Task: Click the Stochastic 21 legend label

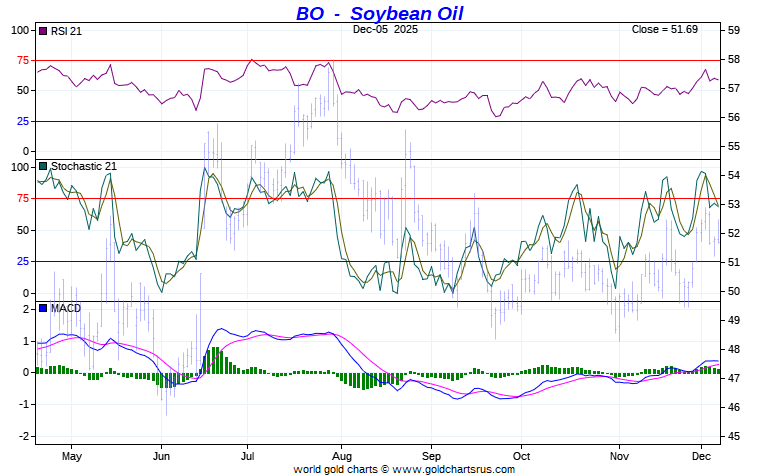Action: (84, 166)
